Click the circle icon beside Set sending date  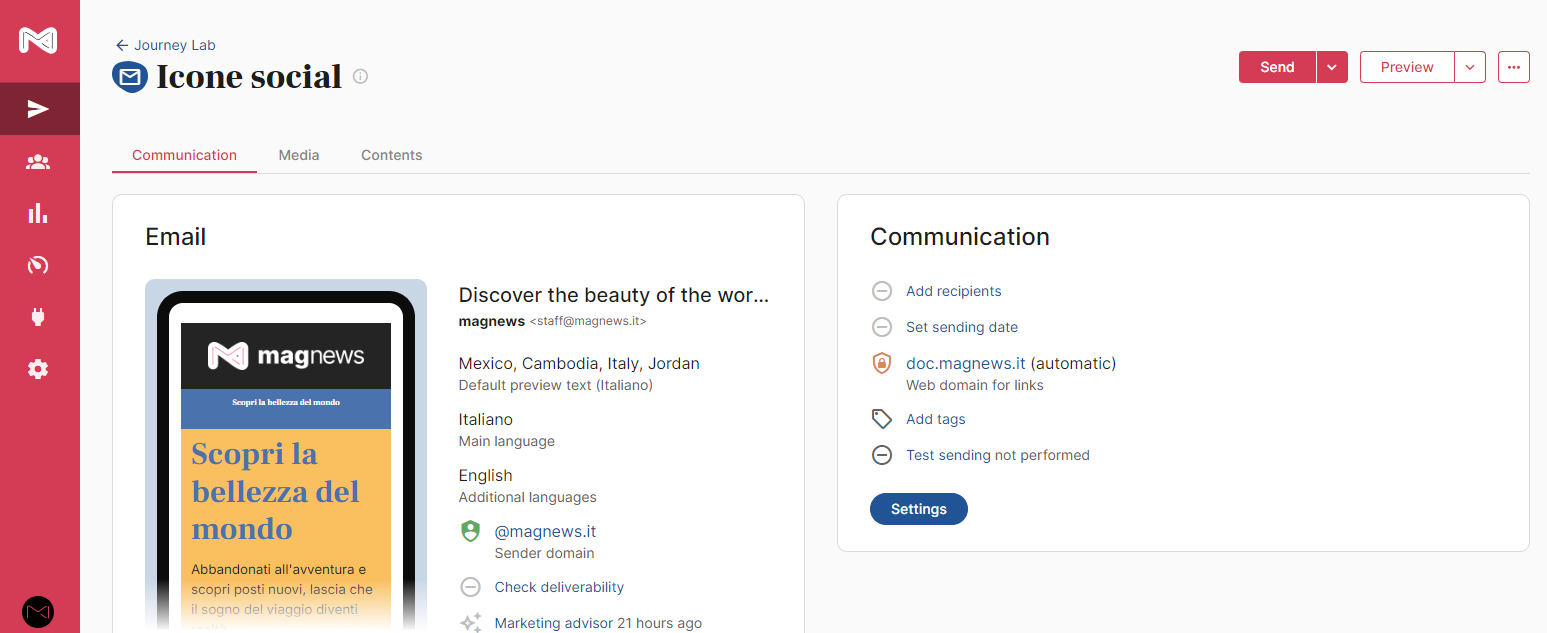[x=882, y=327]
